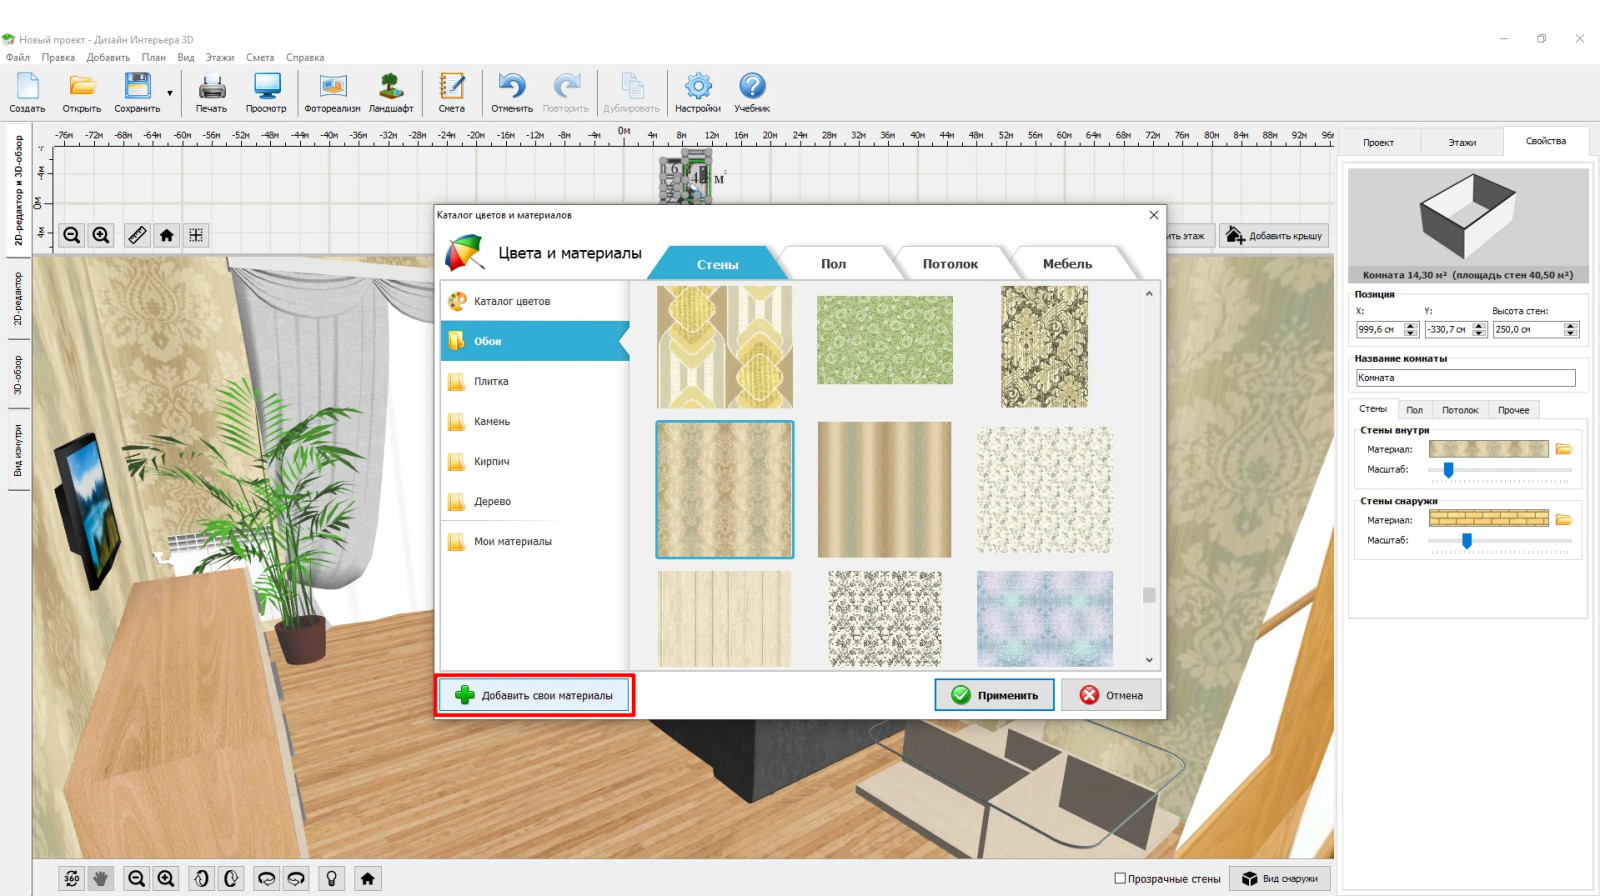This screenshot has width=1600, height=896.
Task: Select the green floral wallpaper thumbnail
Action: [x=884, y=340]
